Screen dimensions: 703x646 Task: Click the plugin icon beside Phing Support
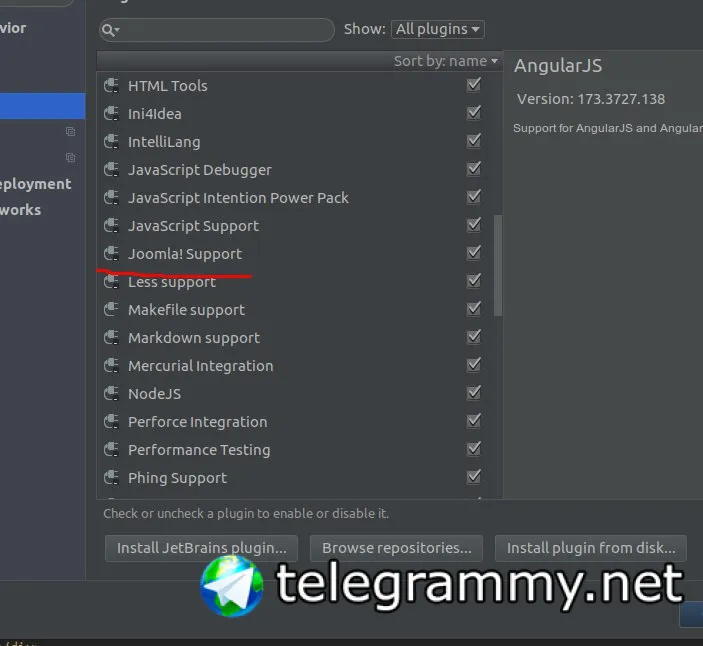[111, 478]
